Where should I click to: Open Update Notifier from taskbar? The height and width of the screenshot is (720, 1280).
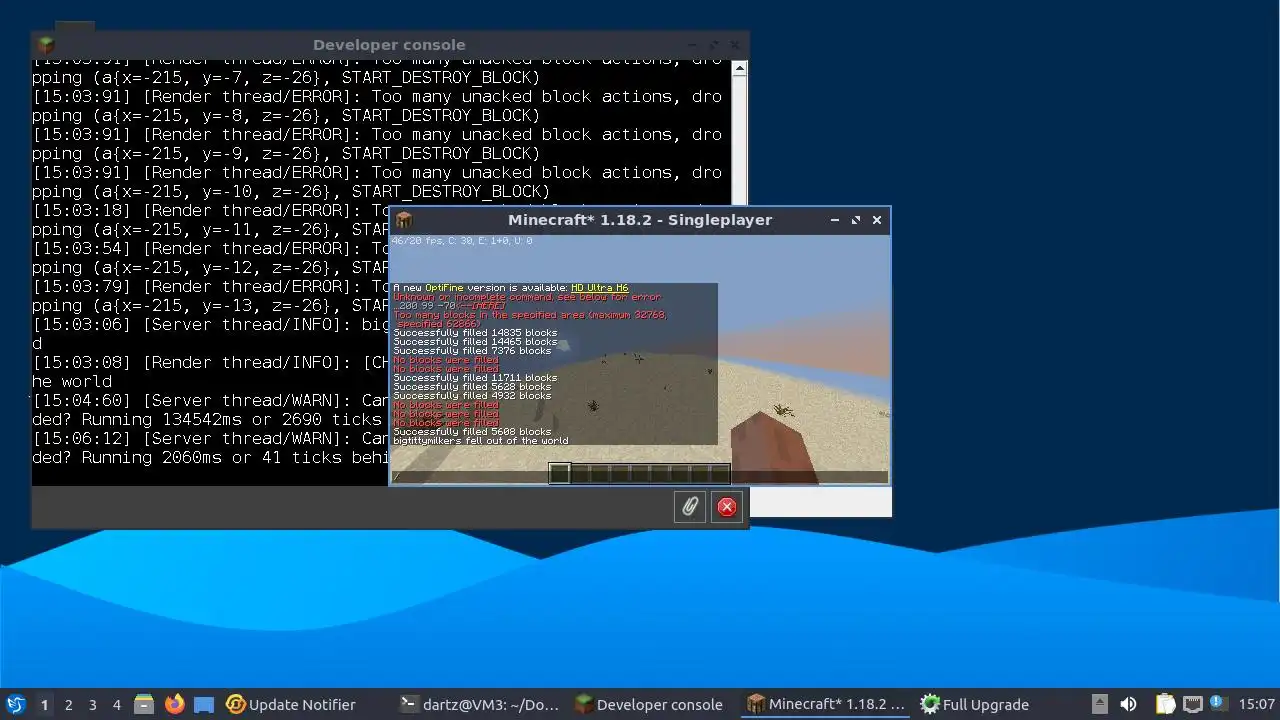tap(291, 704)
